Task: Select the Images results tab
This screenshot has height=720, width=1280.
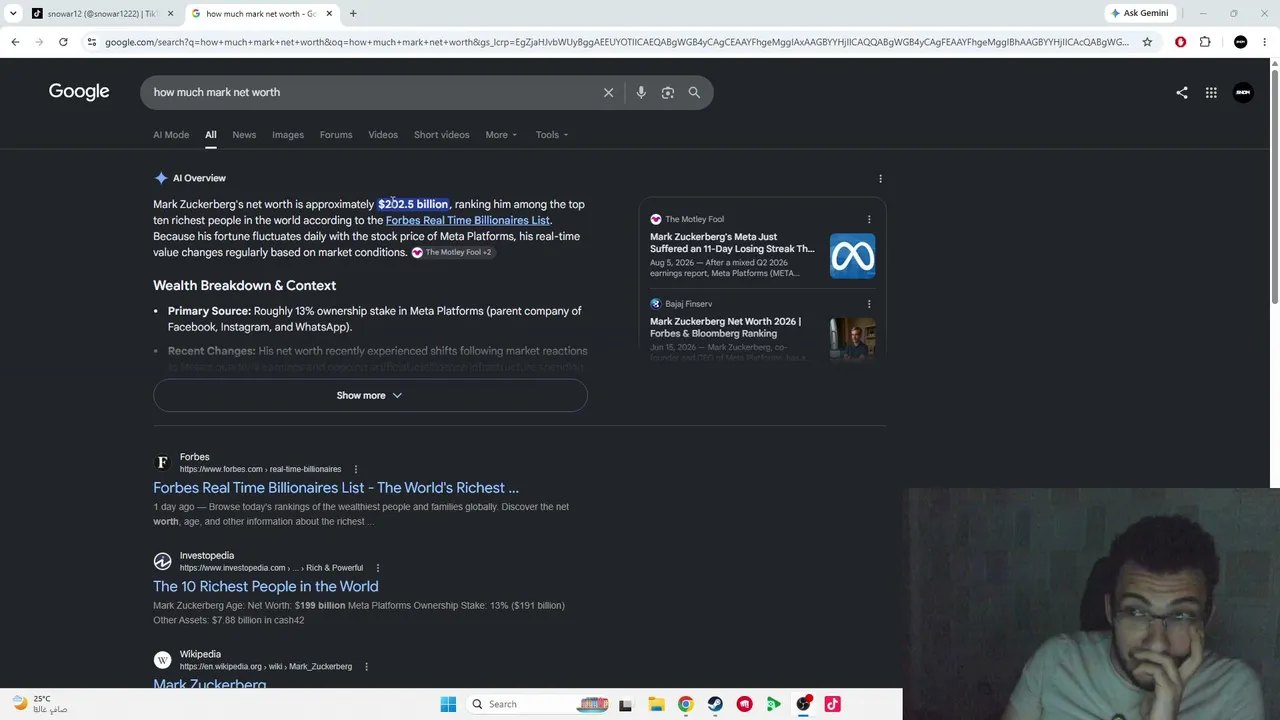Action: click(288, 135)
